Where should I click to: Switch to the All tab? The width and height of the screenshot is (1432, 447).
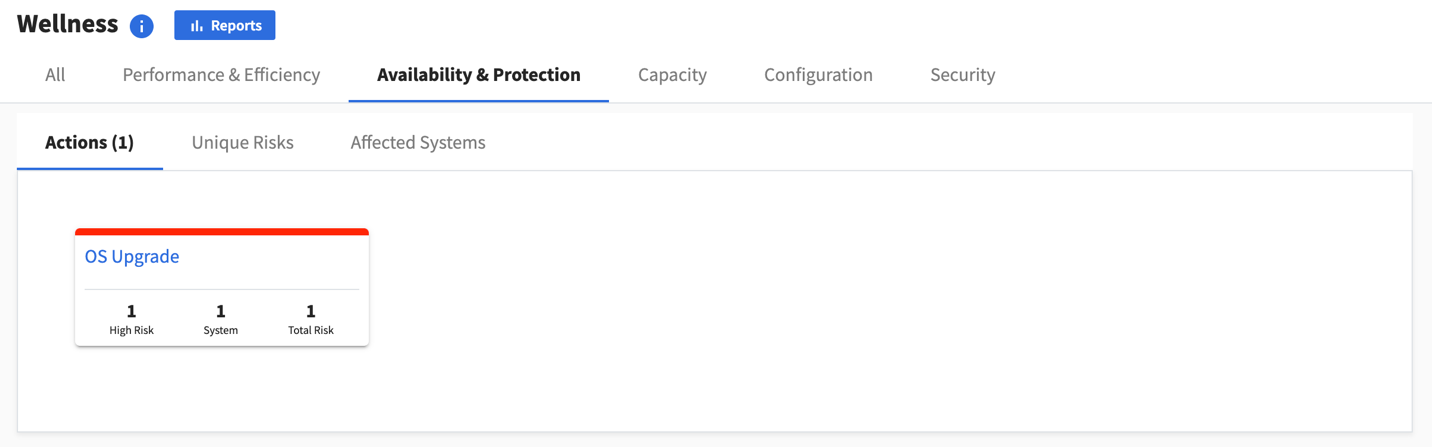point(55,75)
